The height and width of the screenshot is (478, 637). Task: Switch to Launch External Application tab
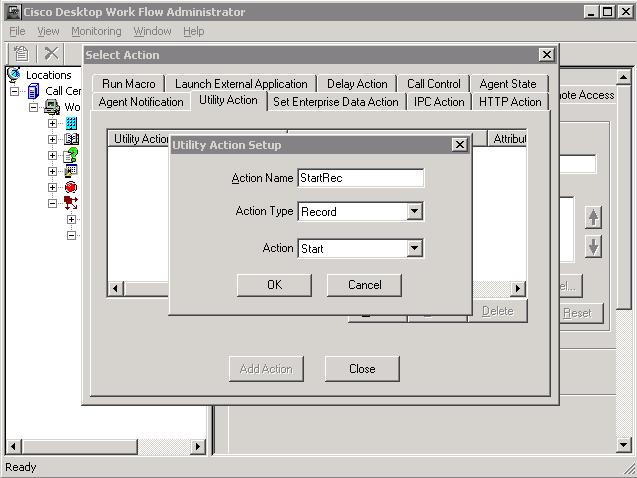pyautogui.click(x=241, y=84)
